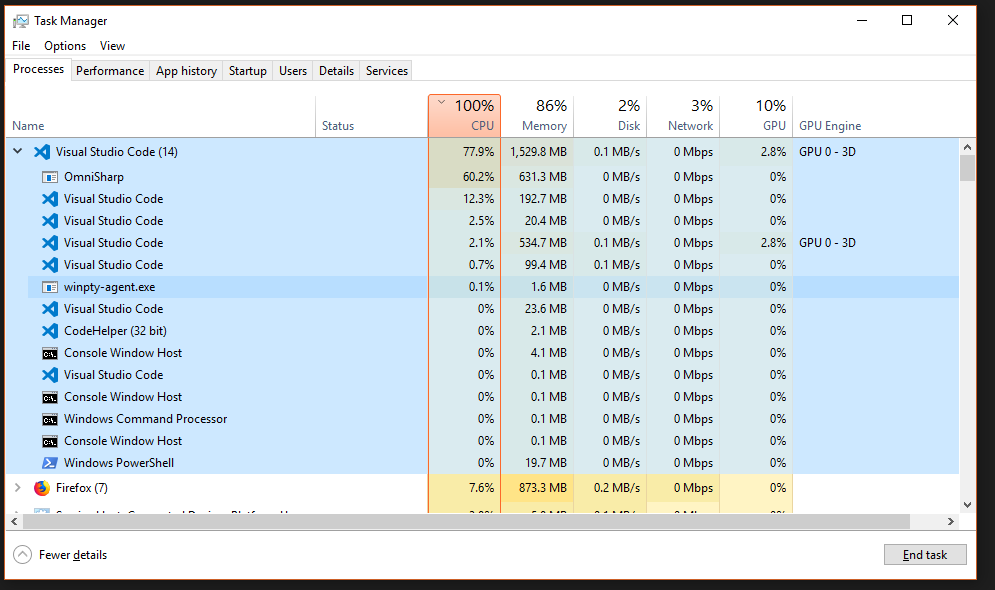
Task: Click the horizontal scrollbar thumb
Action: [x=466, y=521]
